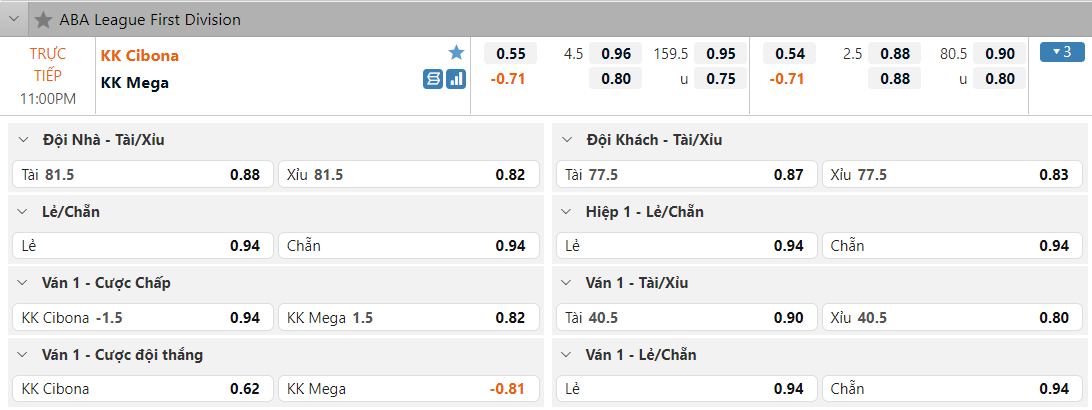Favorite the ABA League First Division star
The height and width of the screenshot is (410, 1092).
43,20
